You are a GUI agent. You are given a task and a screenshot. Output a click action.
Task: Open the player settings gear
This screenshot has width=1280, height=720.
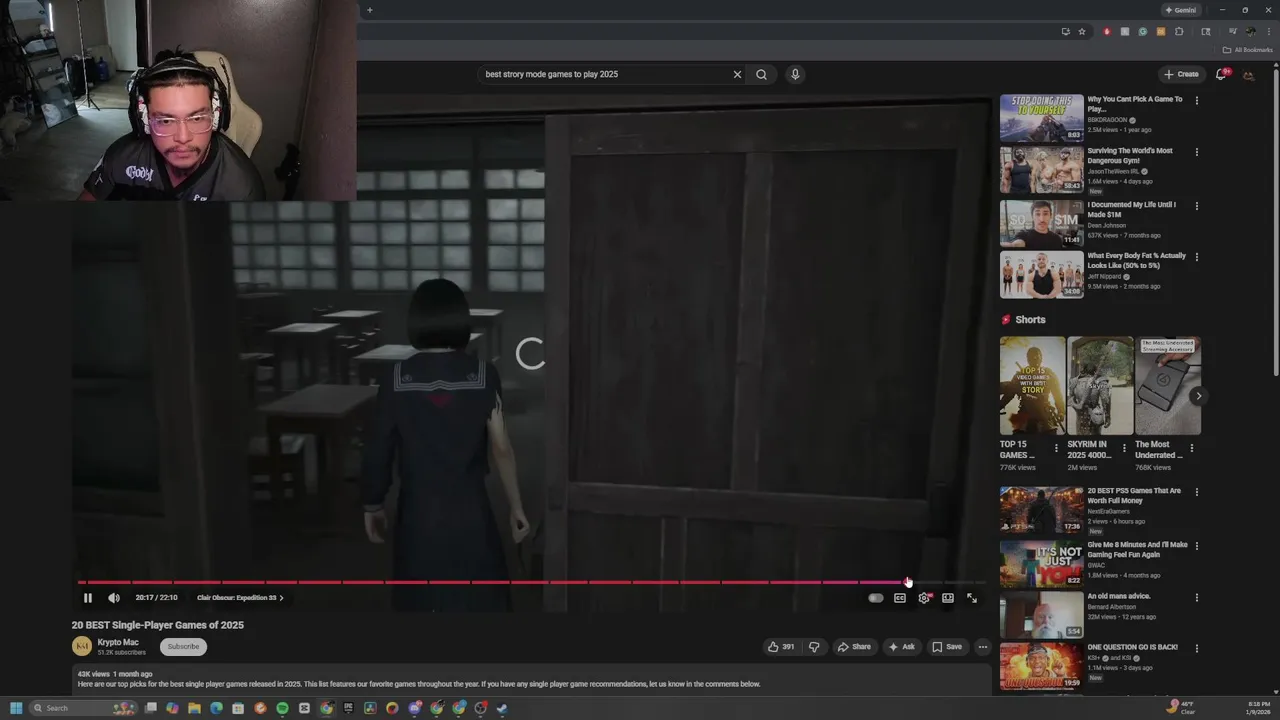click(x=924, y=598)
